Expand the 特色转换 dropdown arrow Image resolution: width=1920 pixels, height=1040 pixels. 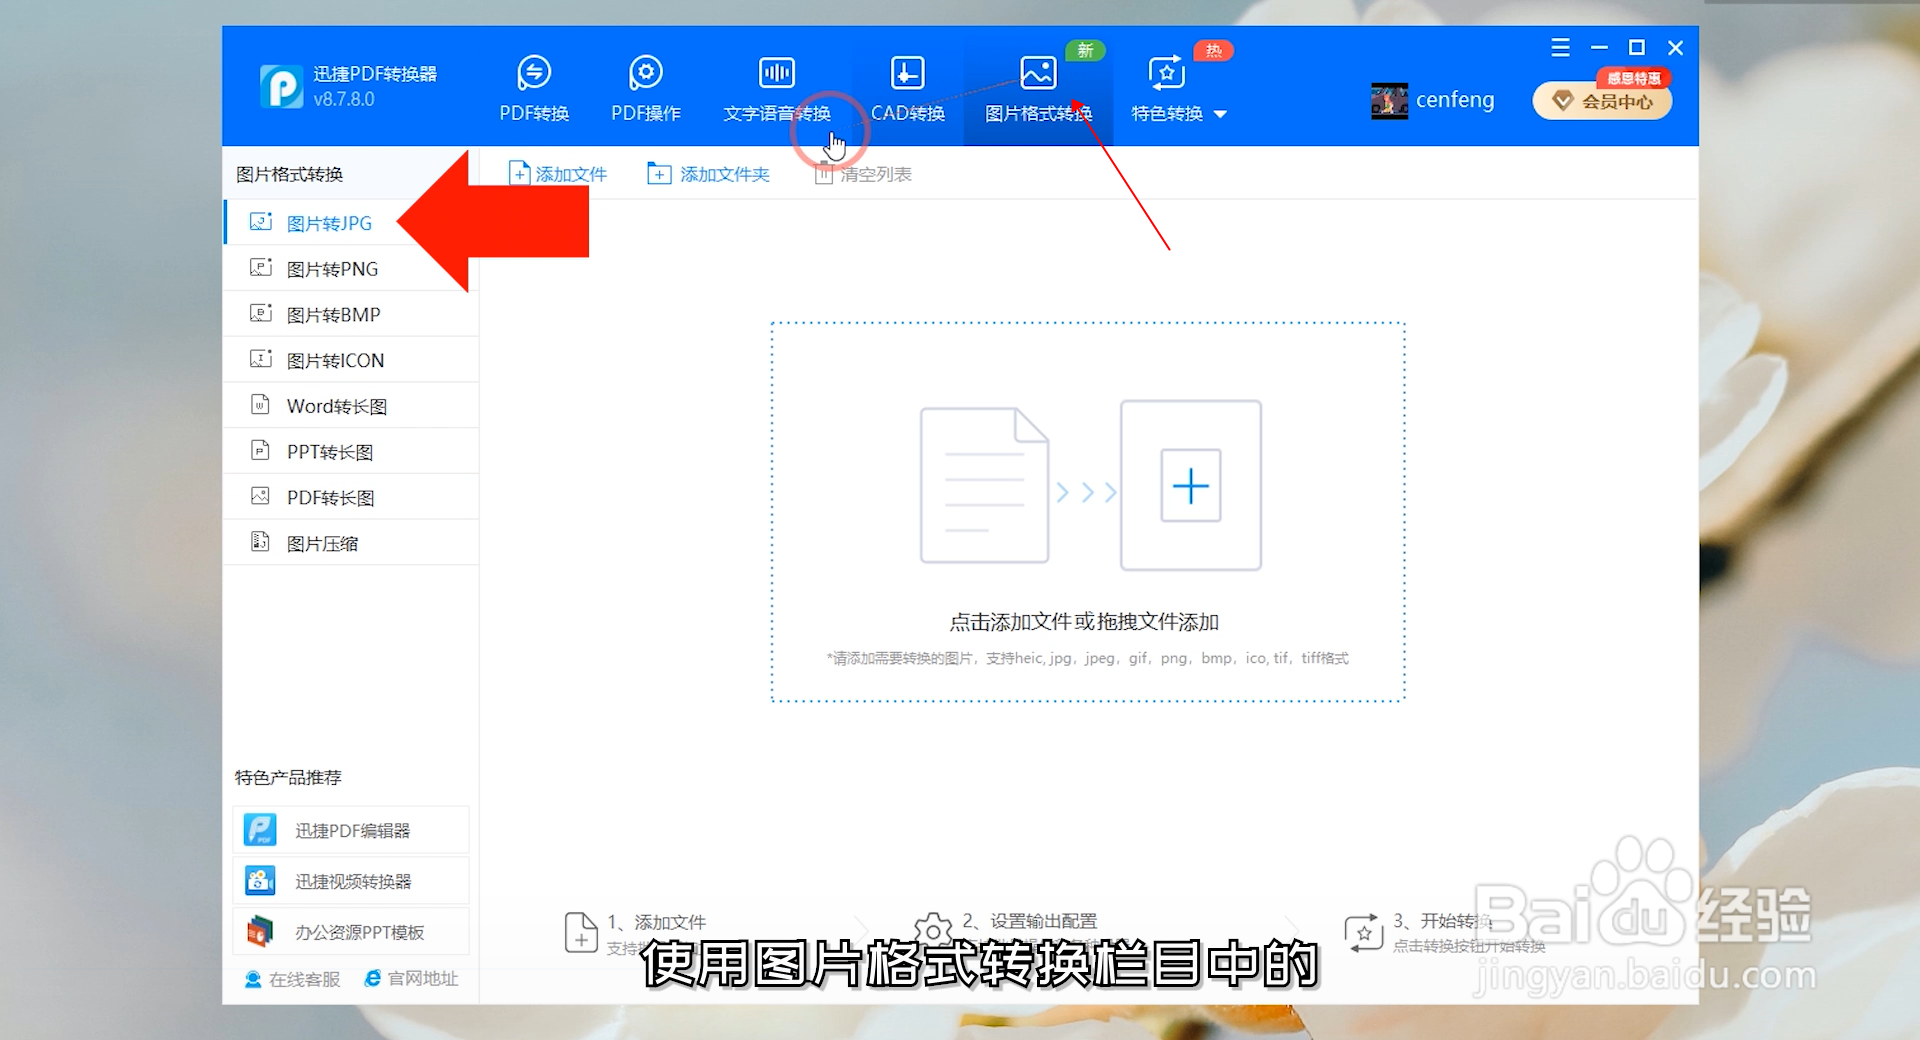pyautogui.click(x=1220, y=114)
